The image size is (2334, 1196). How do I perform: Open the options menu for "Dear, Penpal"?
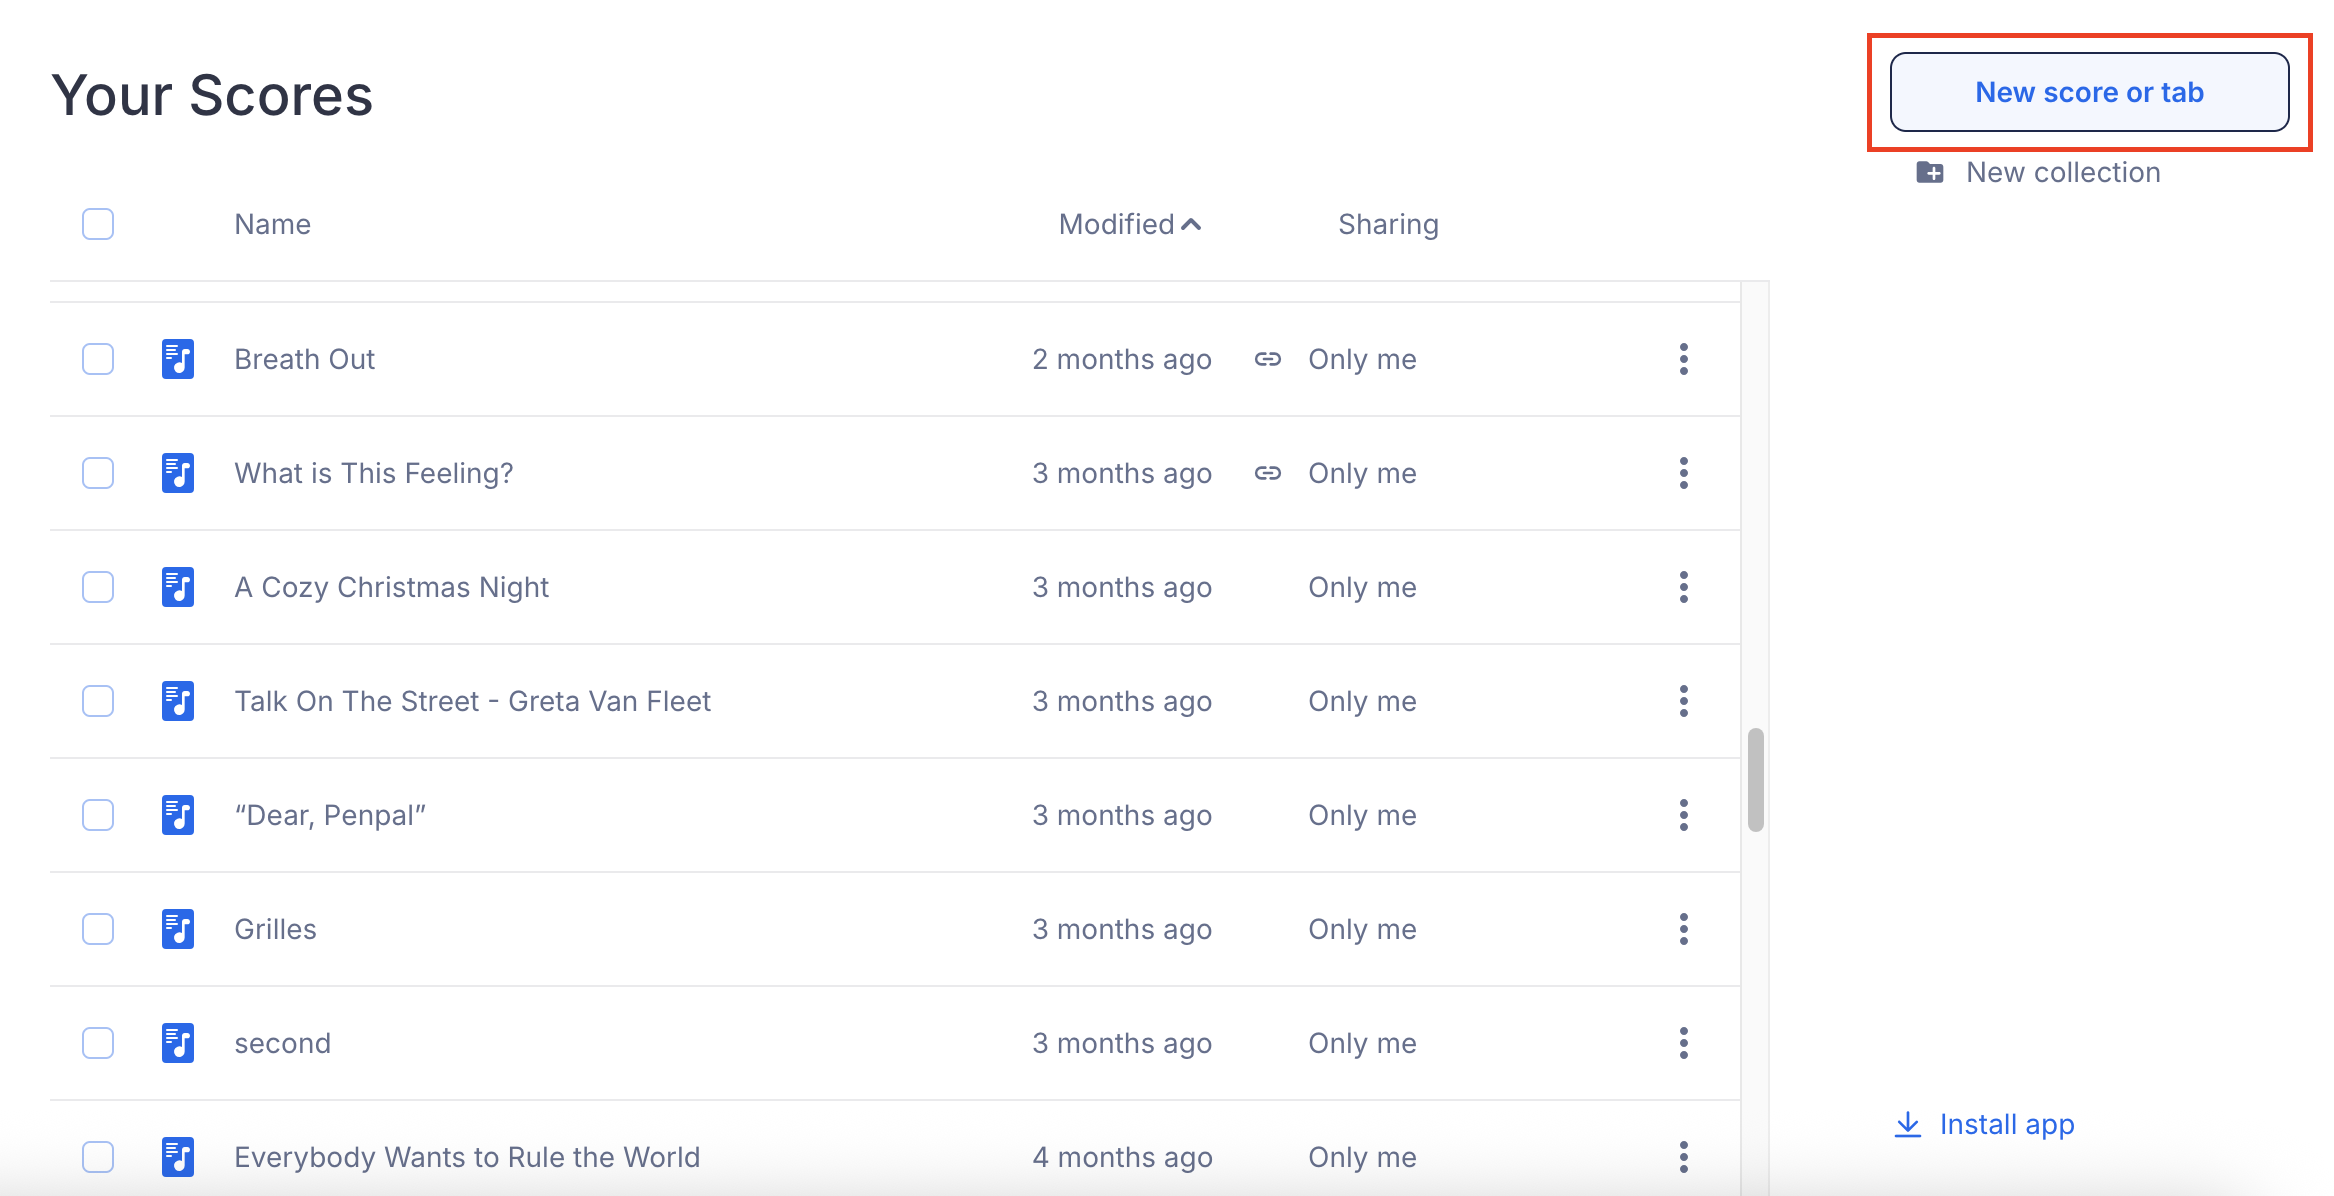[x=1684, y=815]
